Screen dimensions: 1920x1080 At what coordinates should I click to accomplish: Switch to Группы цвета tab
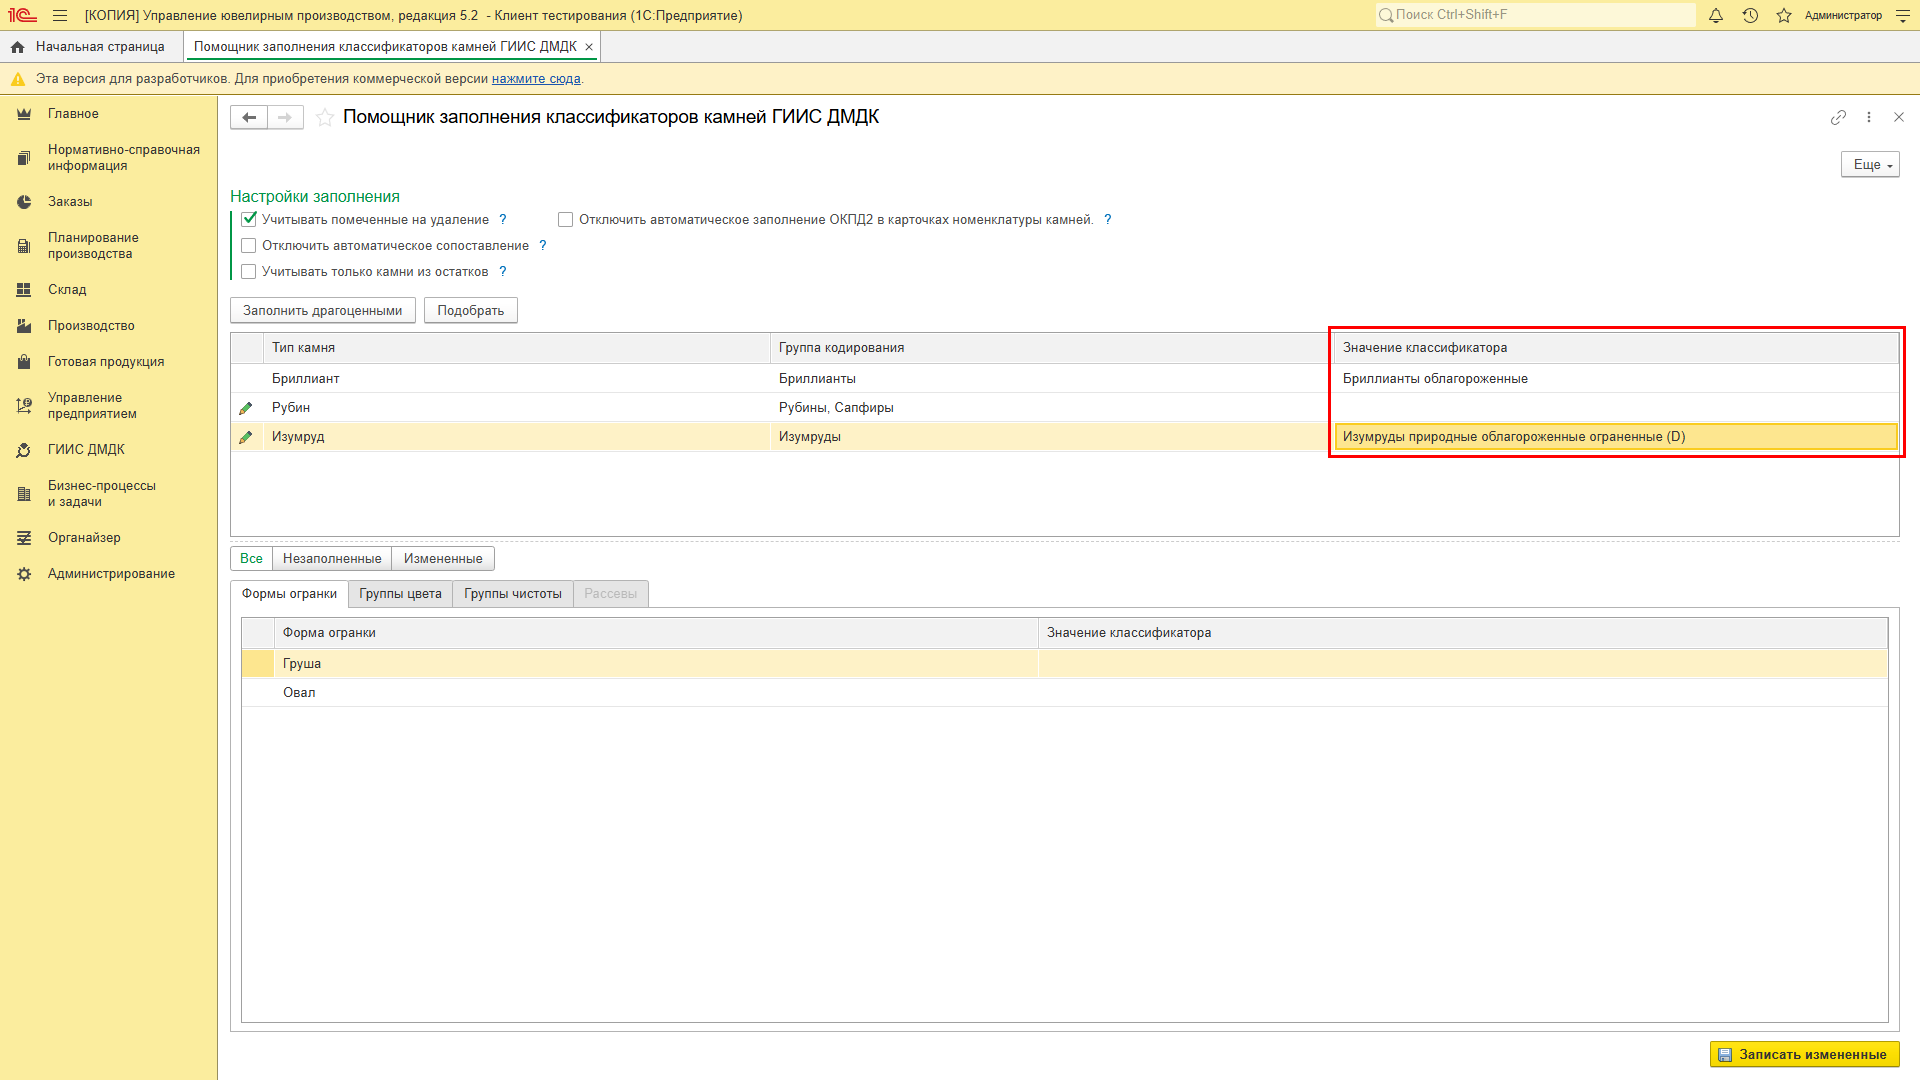(x=400, y=594)
